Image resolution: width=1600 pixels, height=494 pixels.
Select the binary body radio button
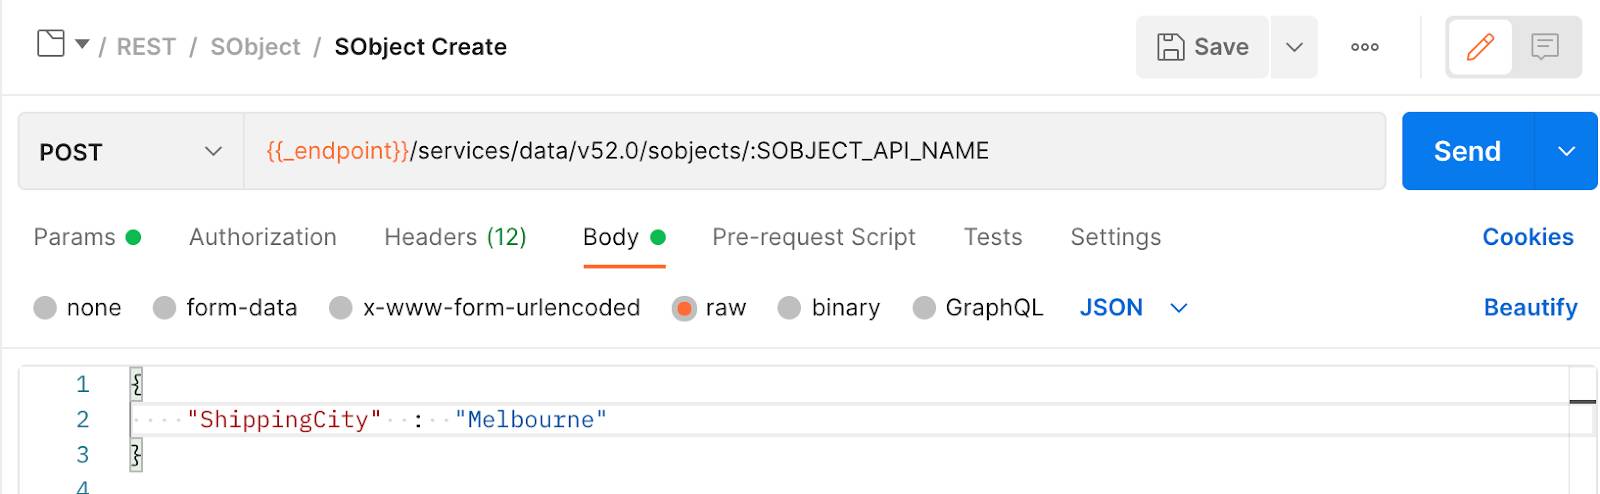coord(789,307)
